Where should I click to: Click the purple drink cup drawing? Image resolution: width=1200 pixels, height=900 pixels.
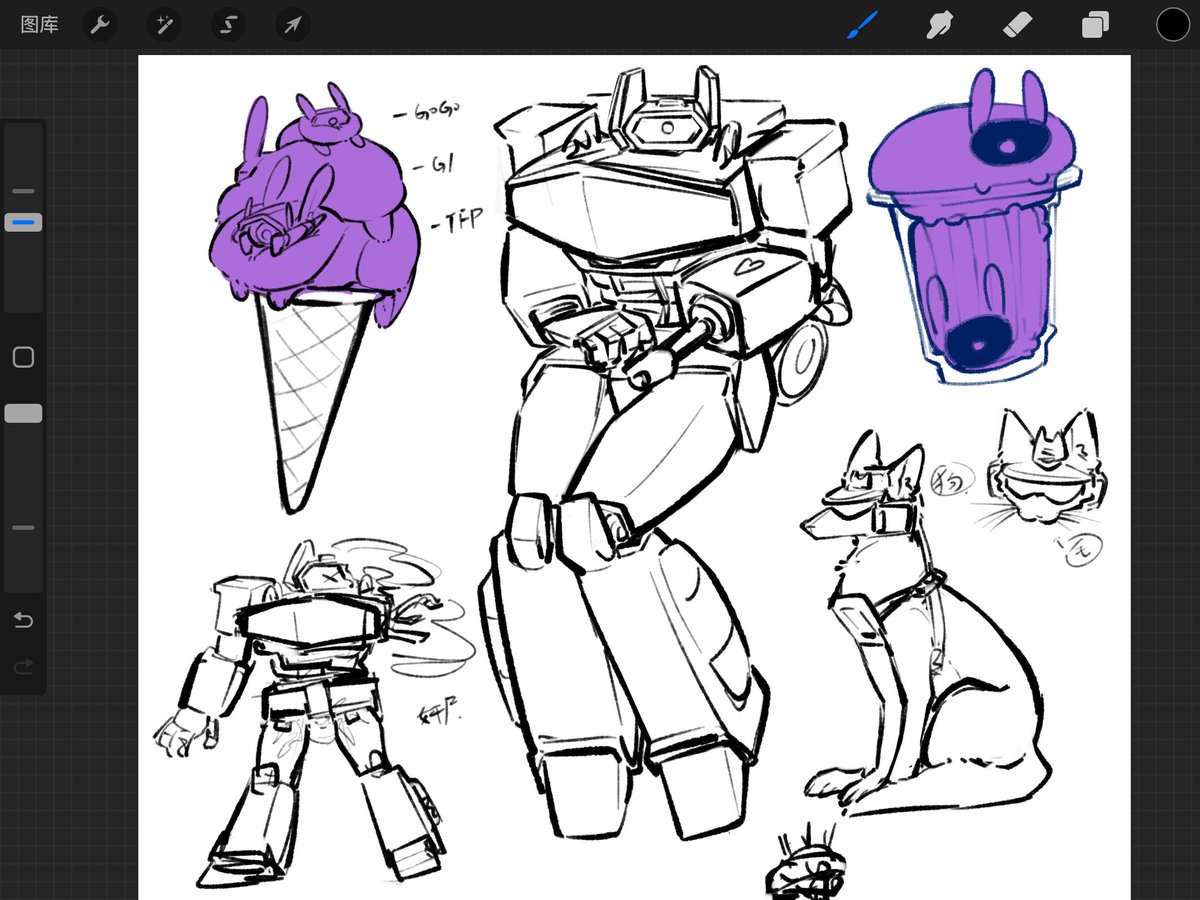click(x=974, y=226)
